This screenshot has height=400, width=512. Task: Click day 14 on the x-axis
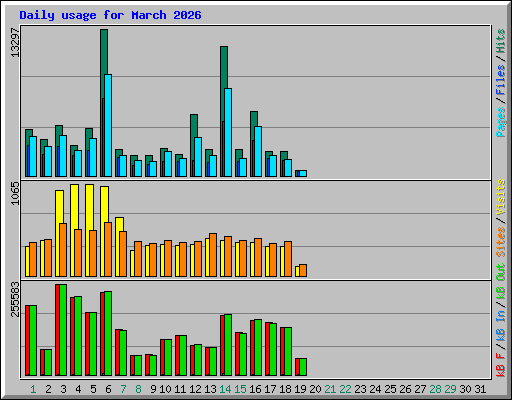coord(225,389)
